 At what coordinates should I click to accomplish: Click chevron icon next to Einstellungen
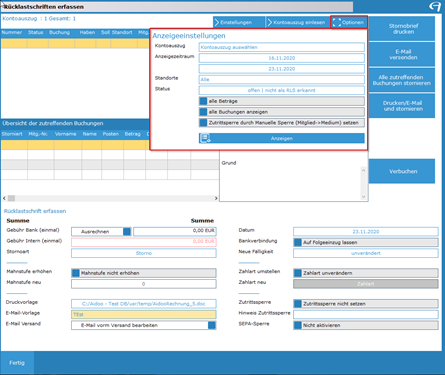(x=217, y=22)
